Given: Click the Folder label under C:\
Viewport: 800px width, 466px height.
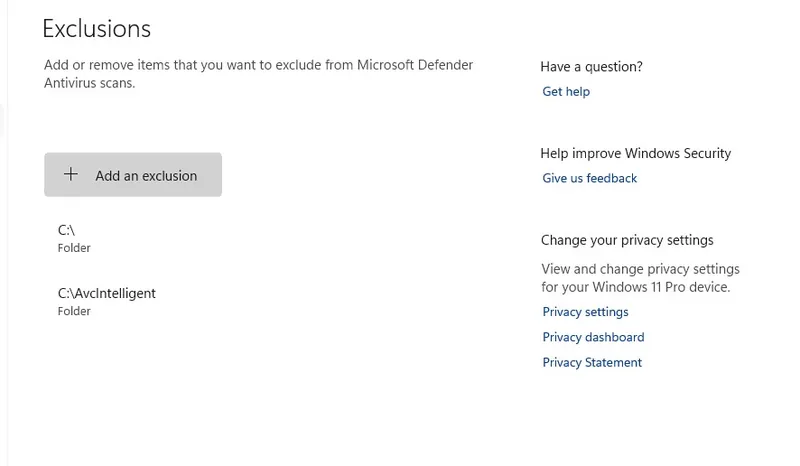Looking at the screenshot, I should pyautogui.click(x=74, y=248).
